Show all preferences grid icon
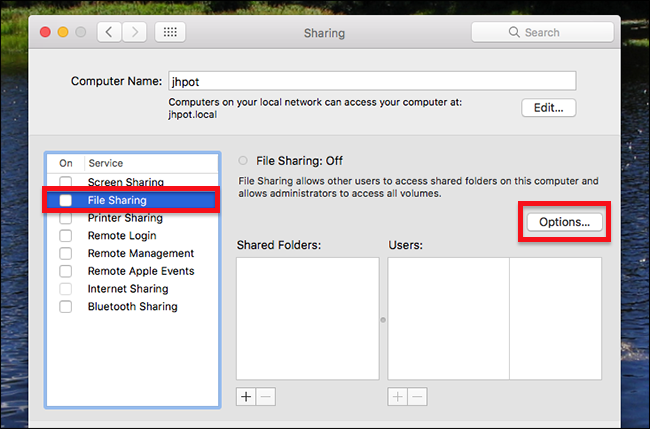This screenshot has width=650, height=429. pos(170,32)
